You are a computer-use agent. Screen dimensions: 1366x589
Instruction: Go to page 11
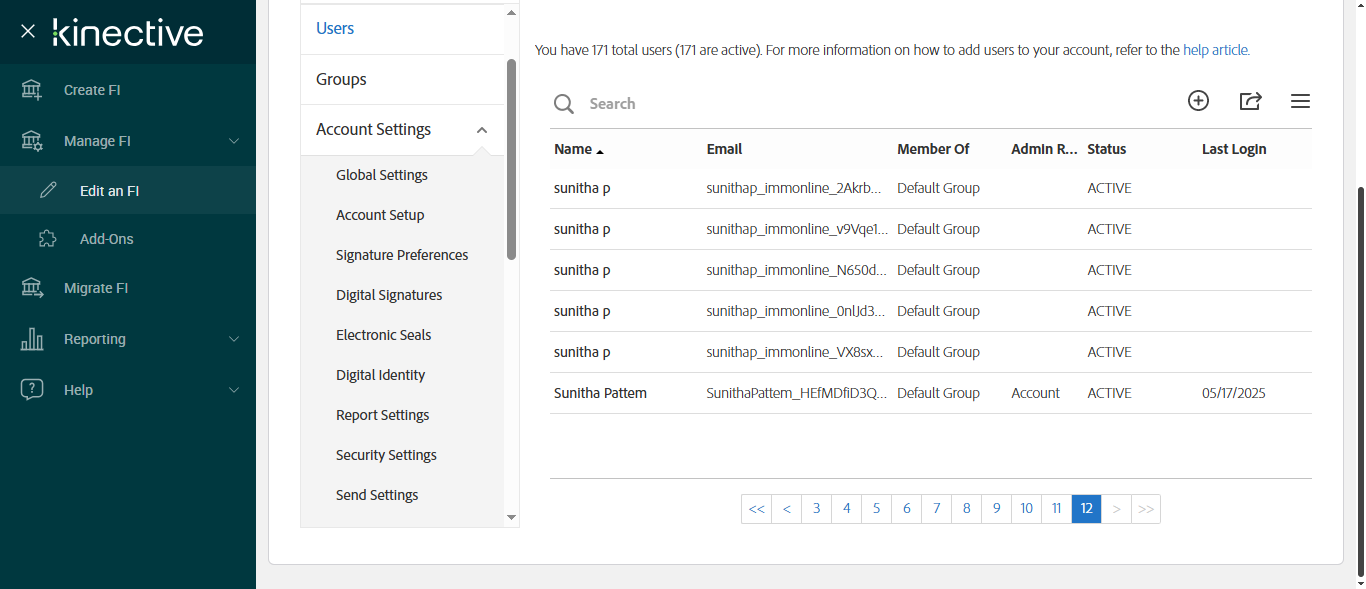(1056, 509)
